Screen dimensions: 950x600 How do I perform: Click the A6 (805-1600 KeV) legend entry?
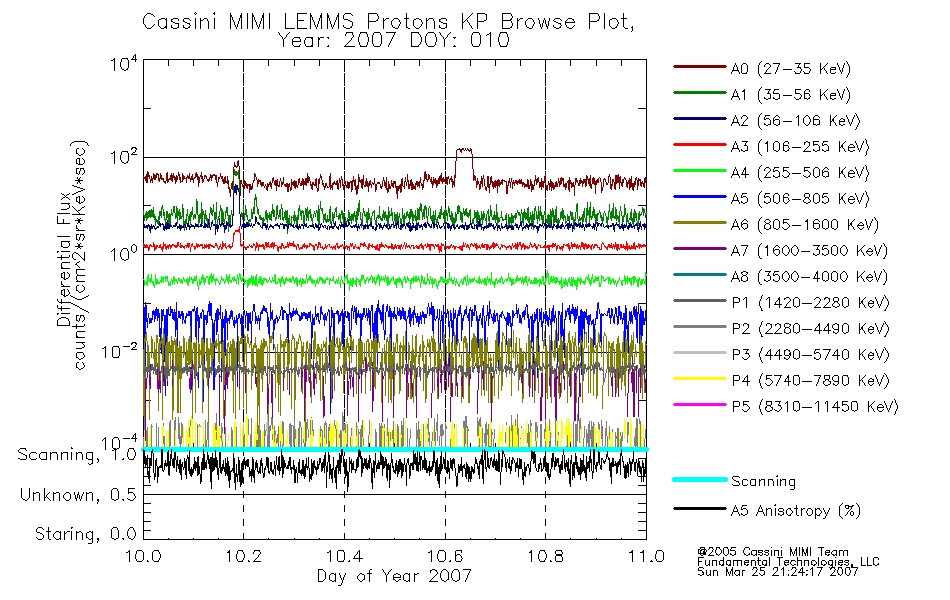coord(776,224)
